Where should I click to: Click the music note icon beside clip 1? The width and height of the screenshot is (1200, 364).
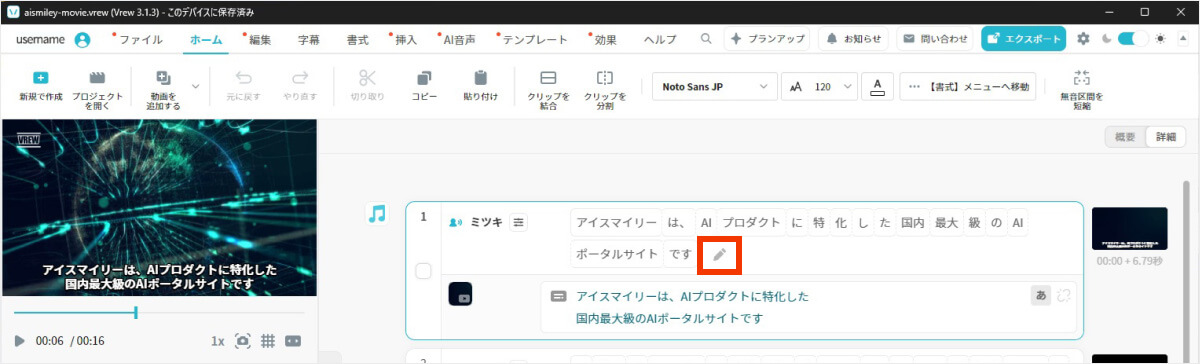pyautogui.click(x=377, y=213)
